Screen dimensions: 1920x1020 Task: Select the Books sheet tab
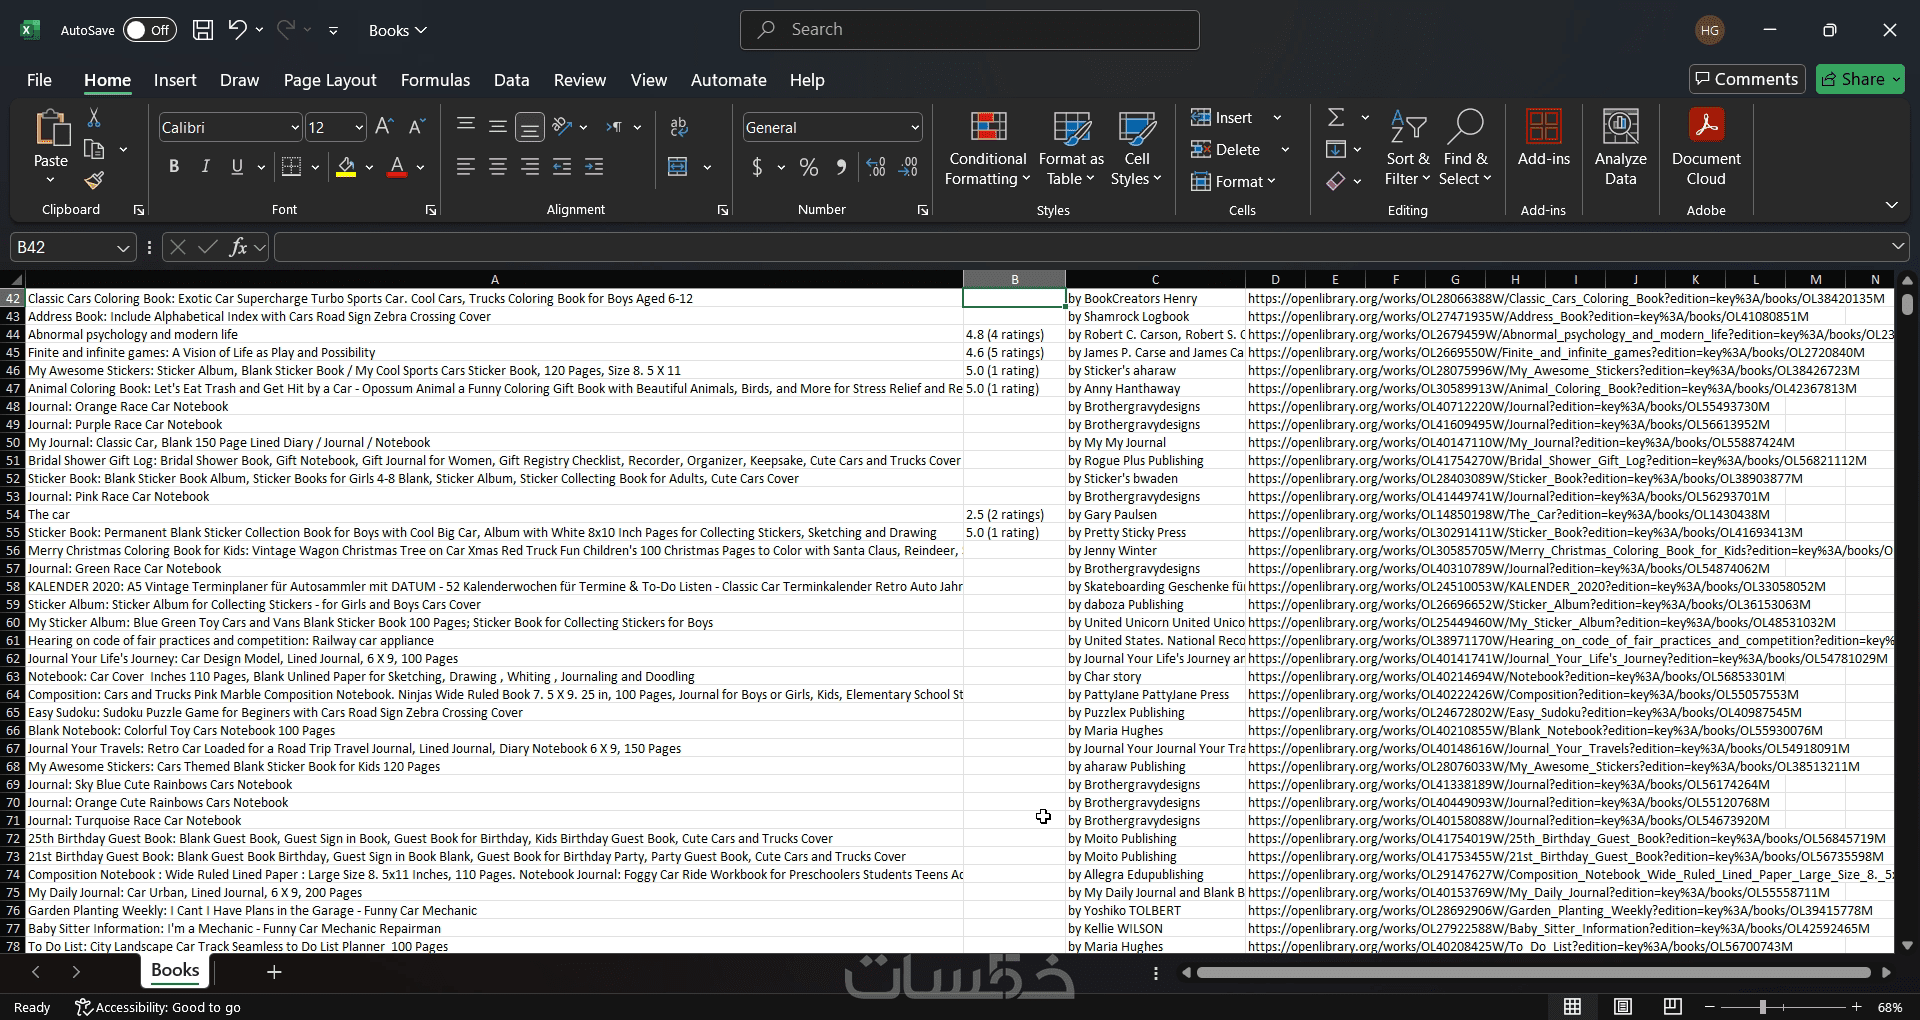point(176,971)
